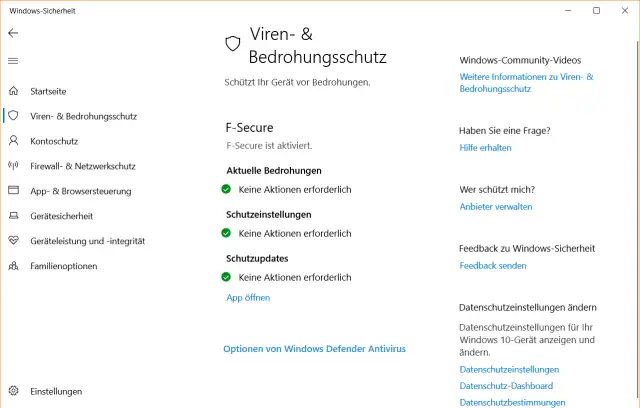Go to Startseite in sidebar
The image size is (640, 408).
coord(48,91)
